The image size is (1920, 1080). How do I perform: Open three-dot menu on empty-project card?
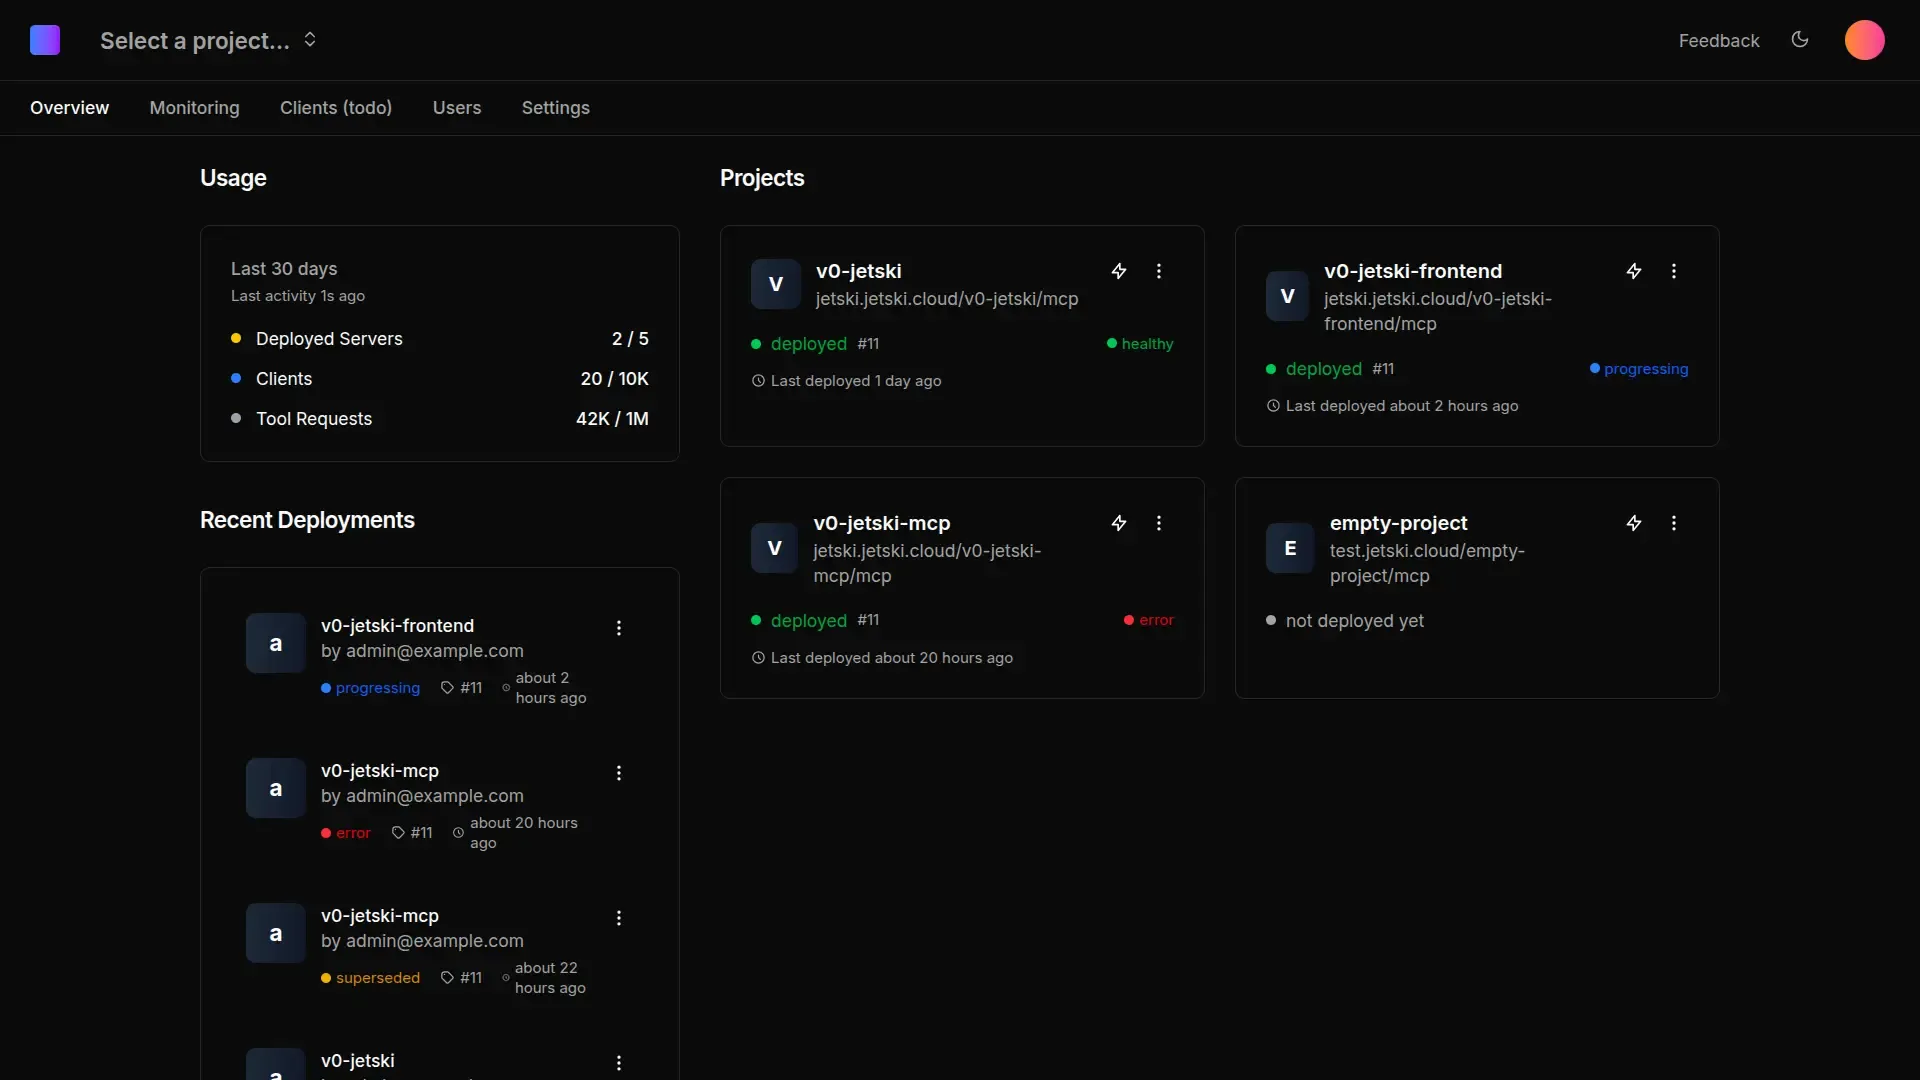click(1674, 523)
